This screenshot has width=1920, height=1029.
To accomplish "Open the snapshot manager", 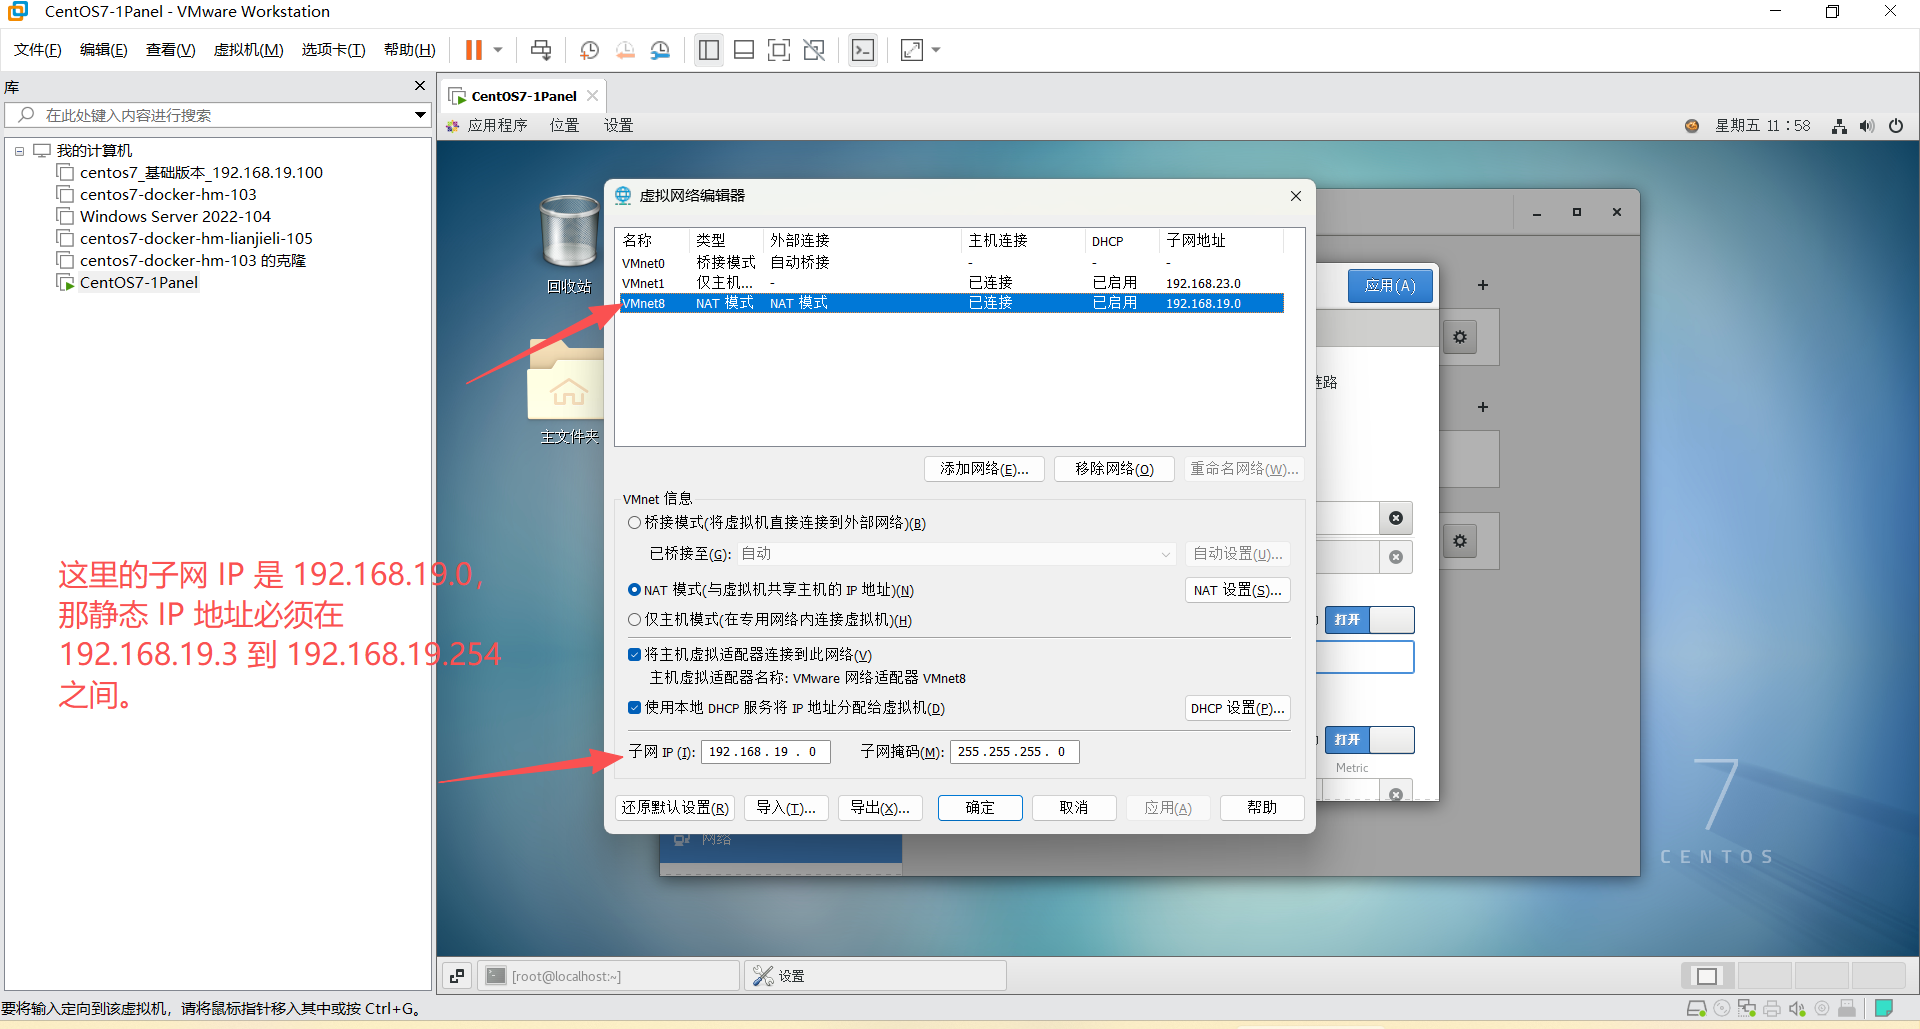I will 660,50.
